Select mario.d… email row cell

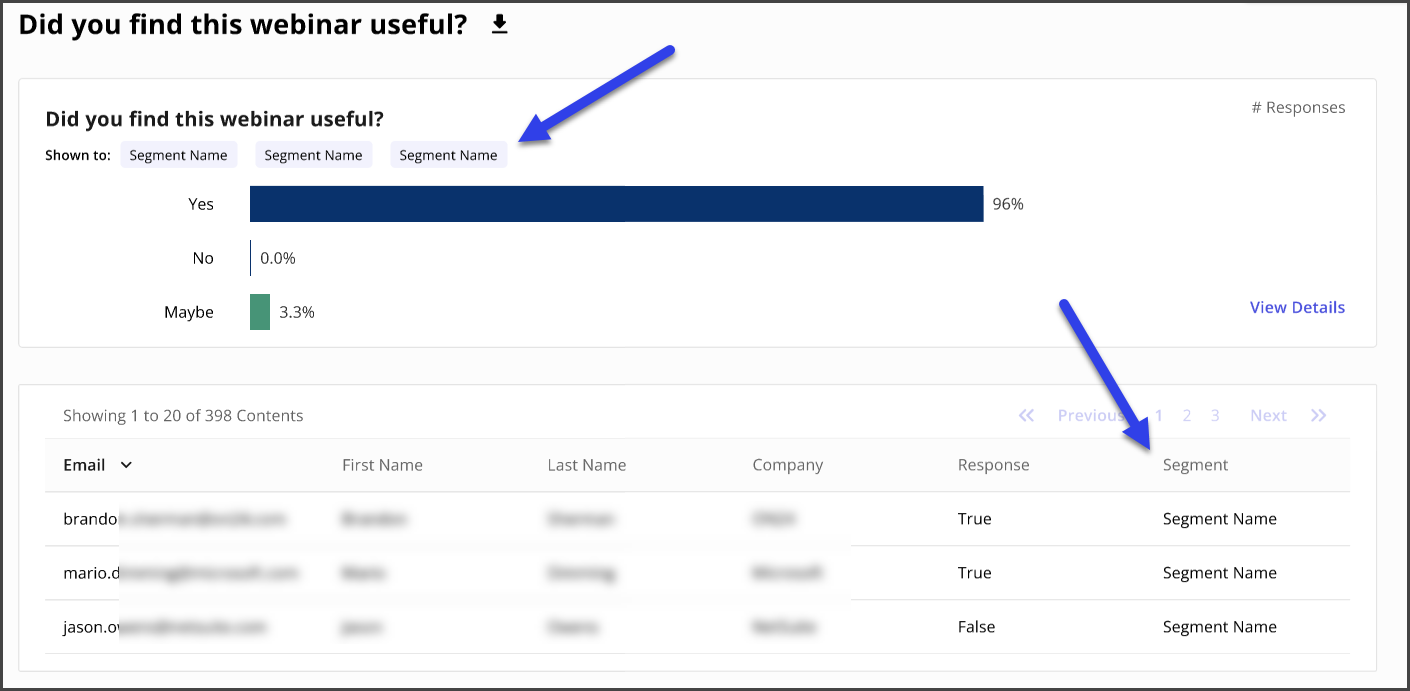point(181,573)
